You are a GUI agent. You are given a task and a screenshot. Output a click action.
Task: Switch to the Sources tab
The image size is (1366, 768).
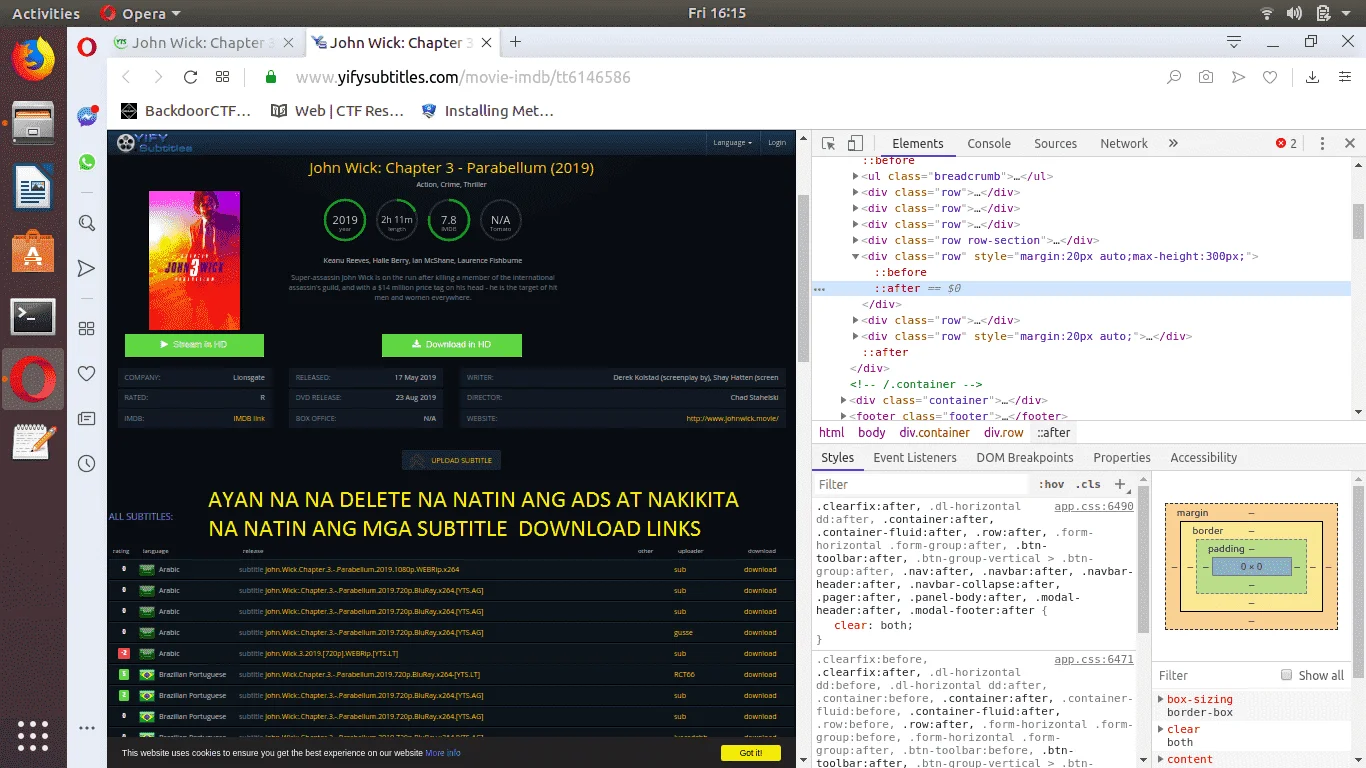pyautogui.click(x=1056, y=143)
